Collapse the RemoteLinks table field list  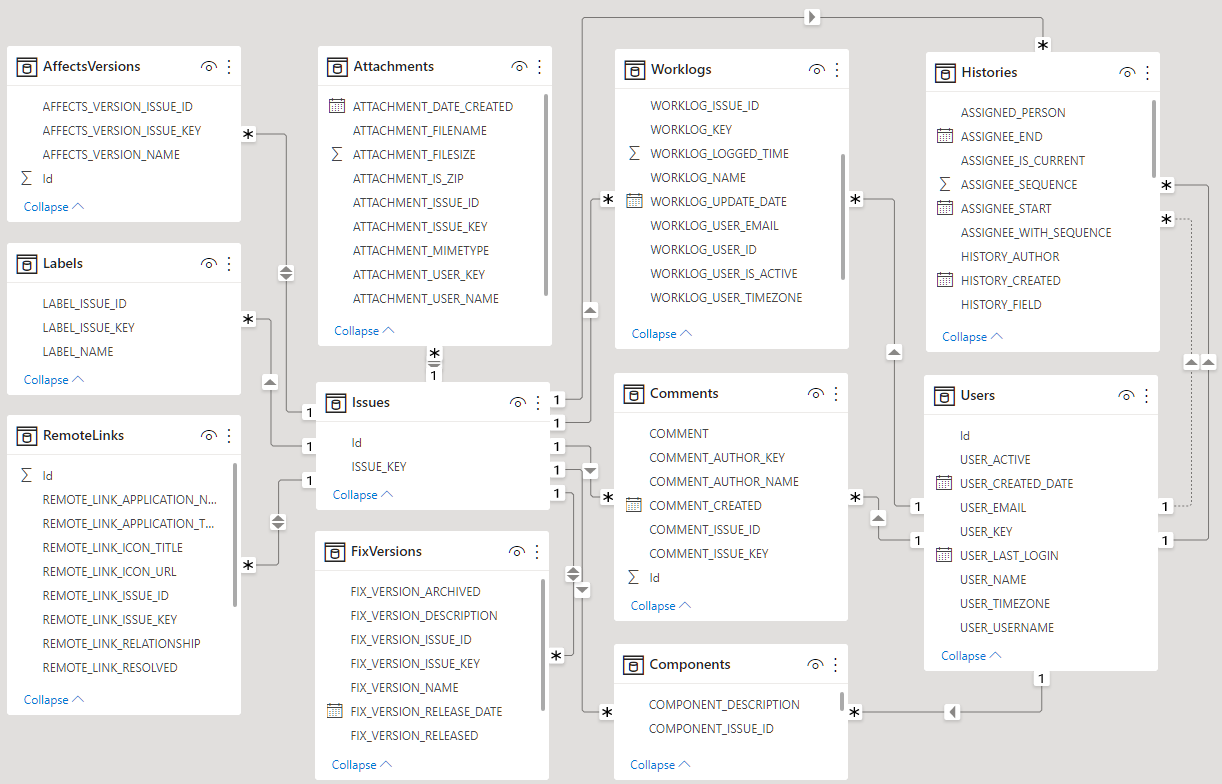pyautogui.click(x=54, y=699)
